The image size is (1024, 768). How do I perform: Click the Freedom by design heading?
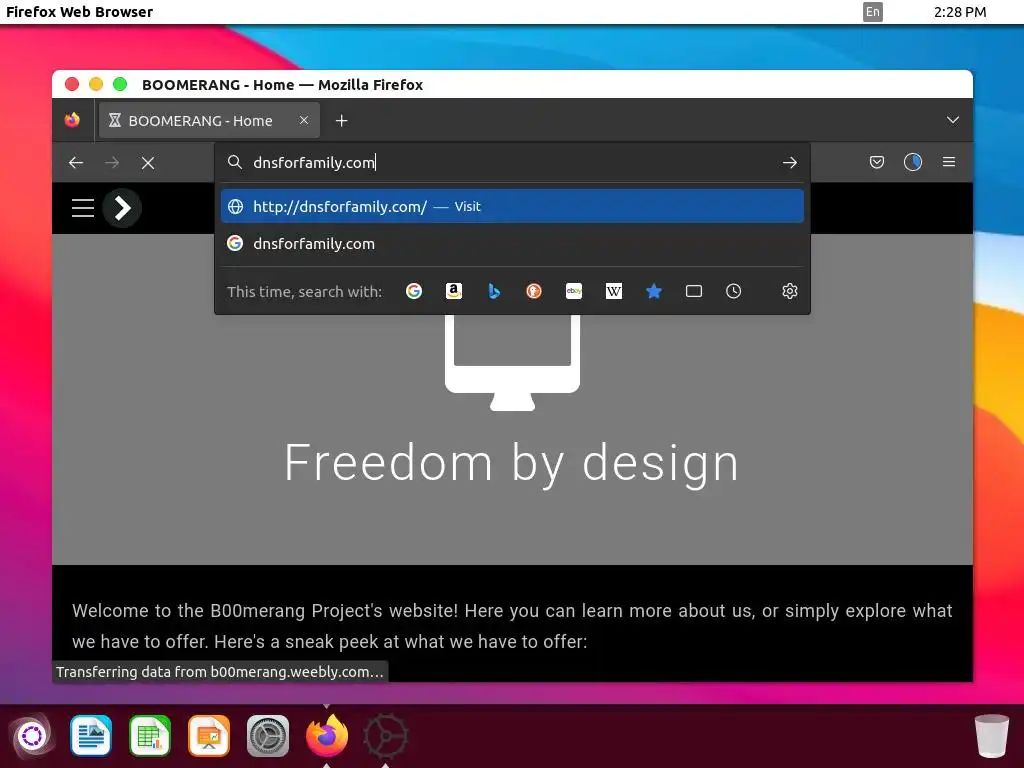click(x=512, y=463)
